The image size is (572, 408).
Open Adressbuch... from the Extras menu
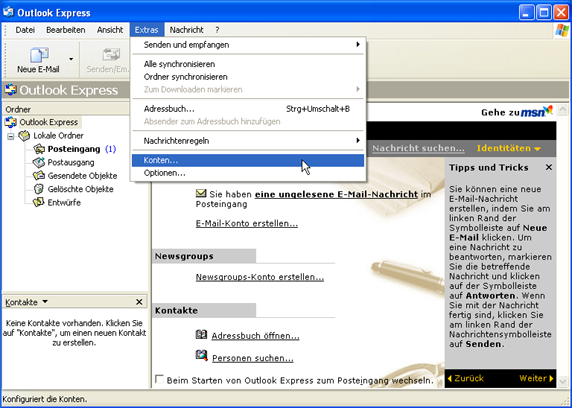click(248, 109)
